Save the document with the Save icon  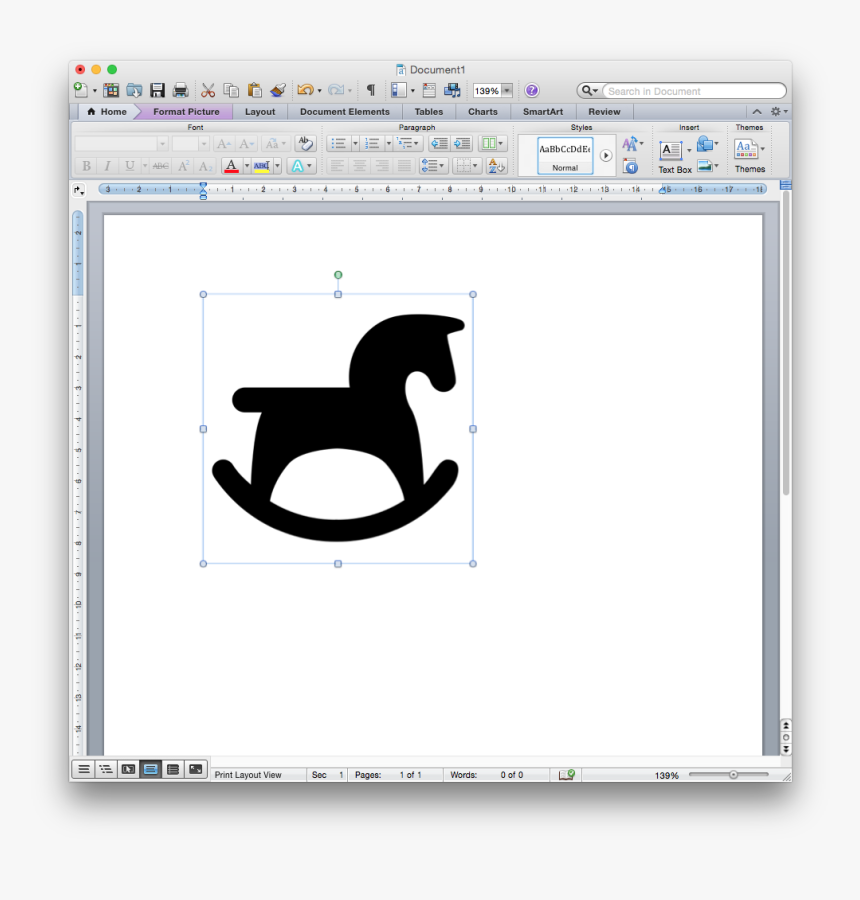[157, 90]
